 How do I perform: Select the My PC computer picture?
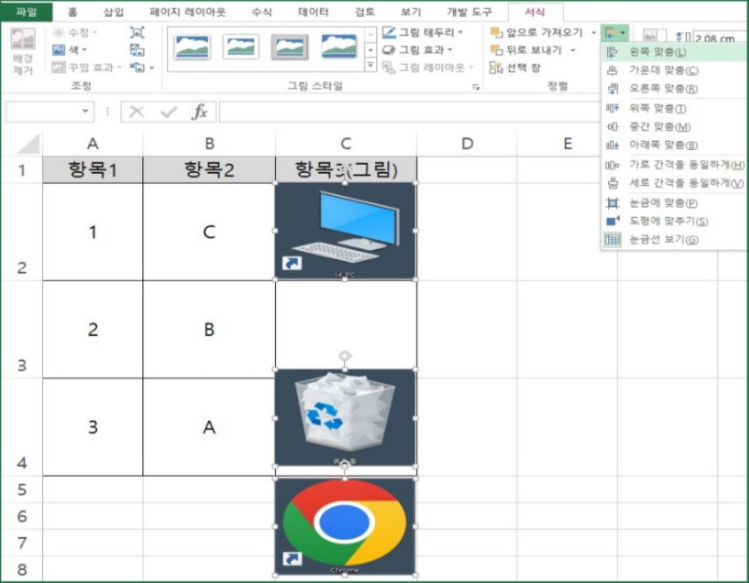[x=345, y=231]
